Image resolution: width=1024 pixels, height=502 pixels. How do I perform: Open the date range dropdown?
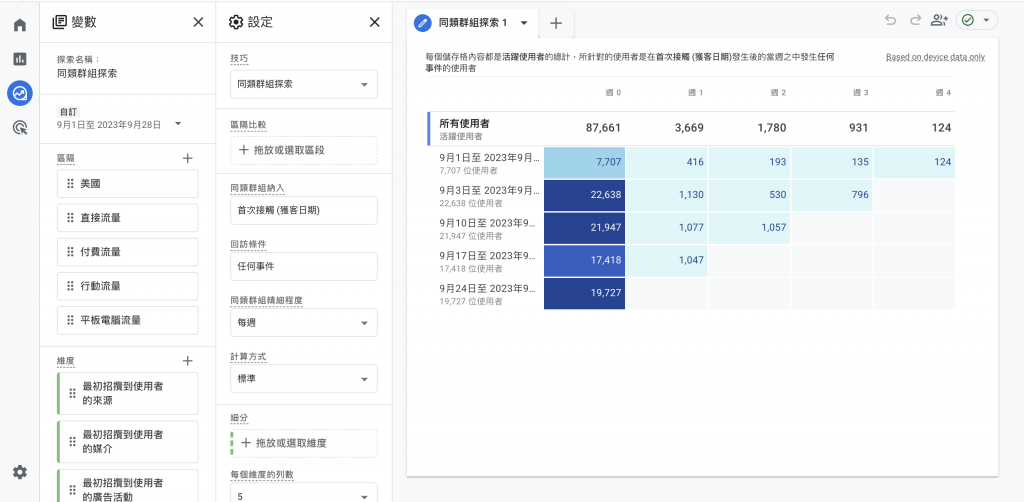coord(178,124)
